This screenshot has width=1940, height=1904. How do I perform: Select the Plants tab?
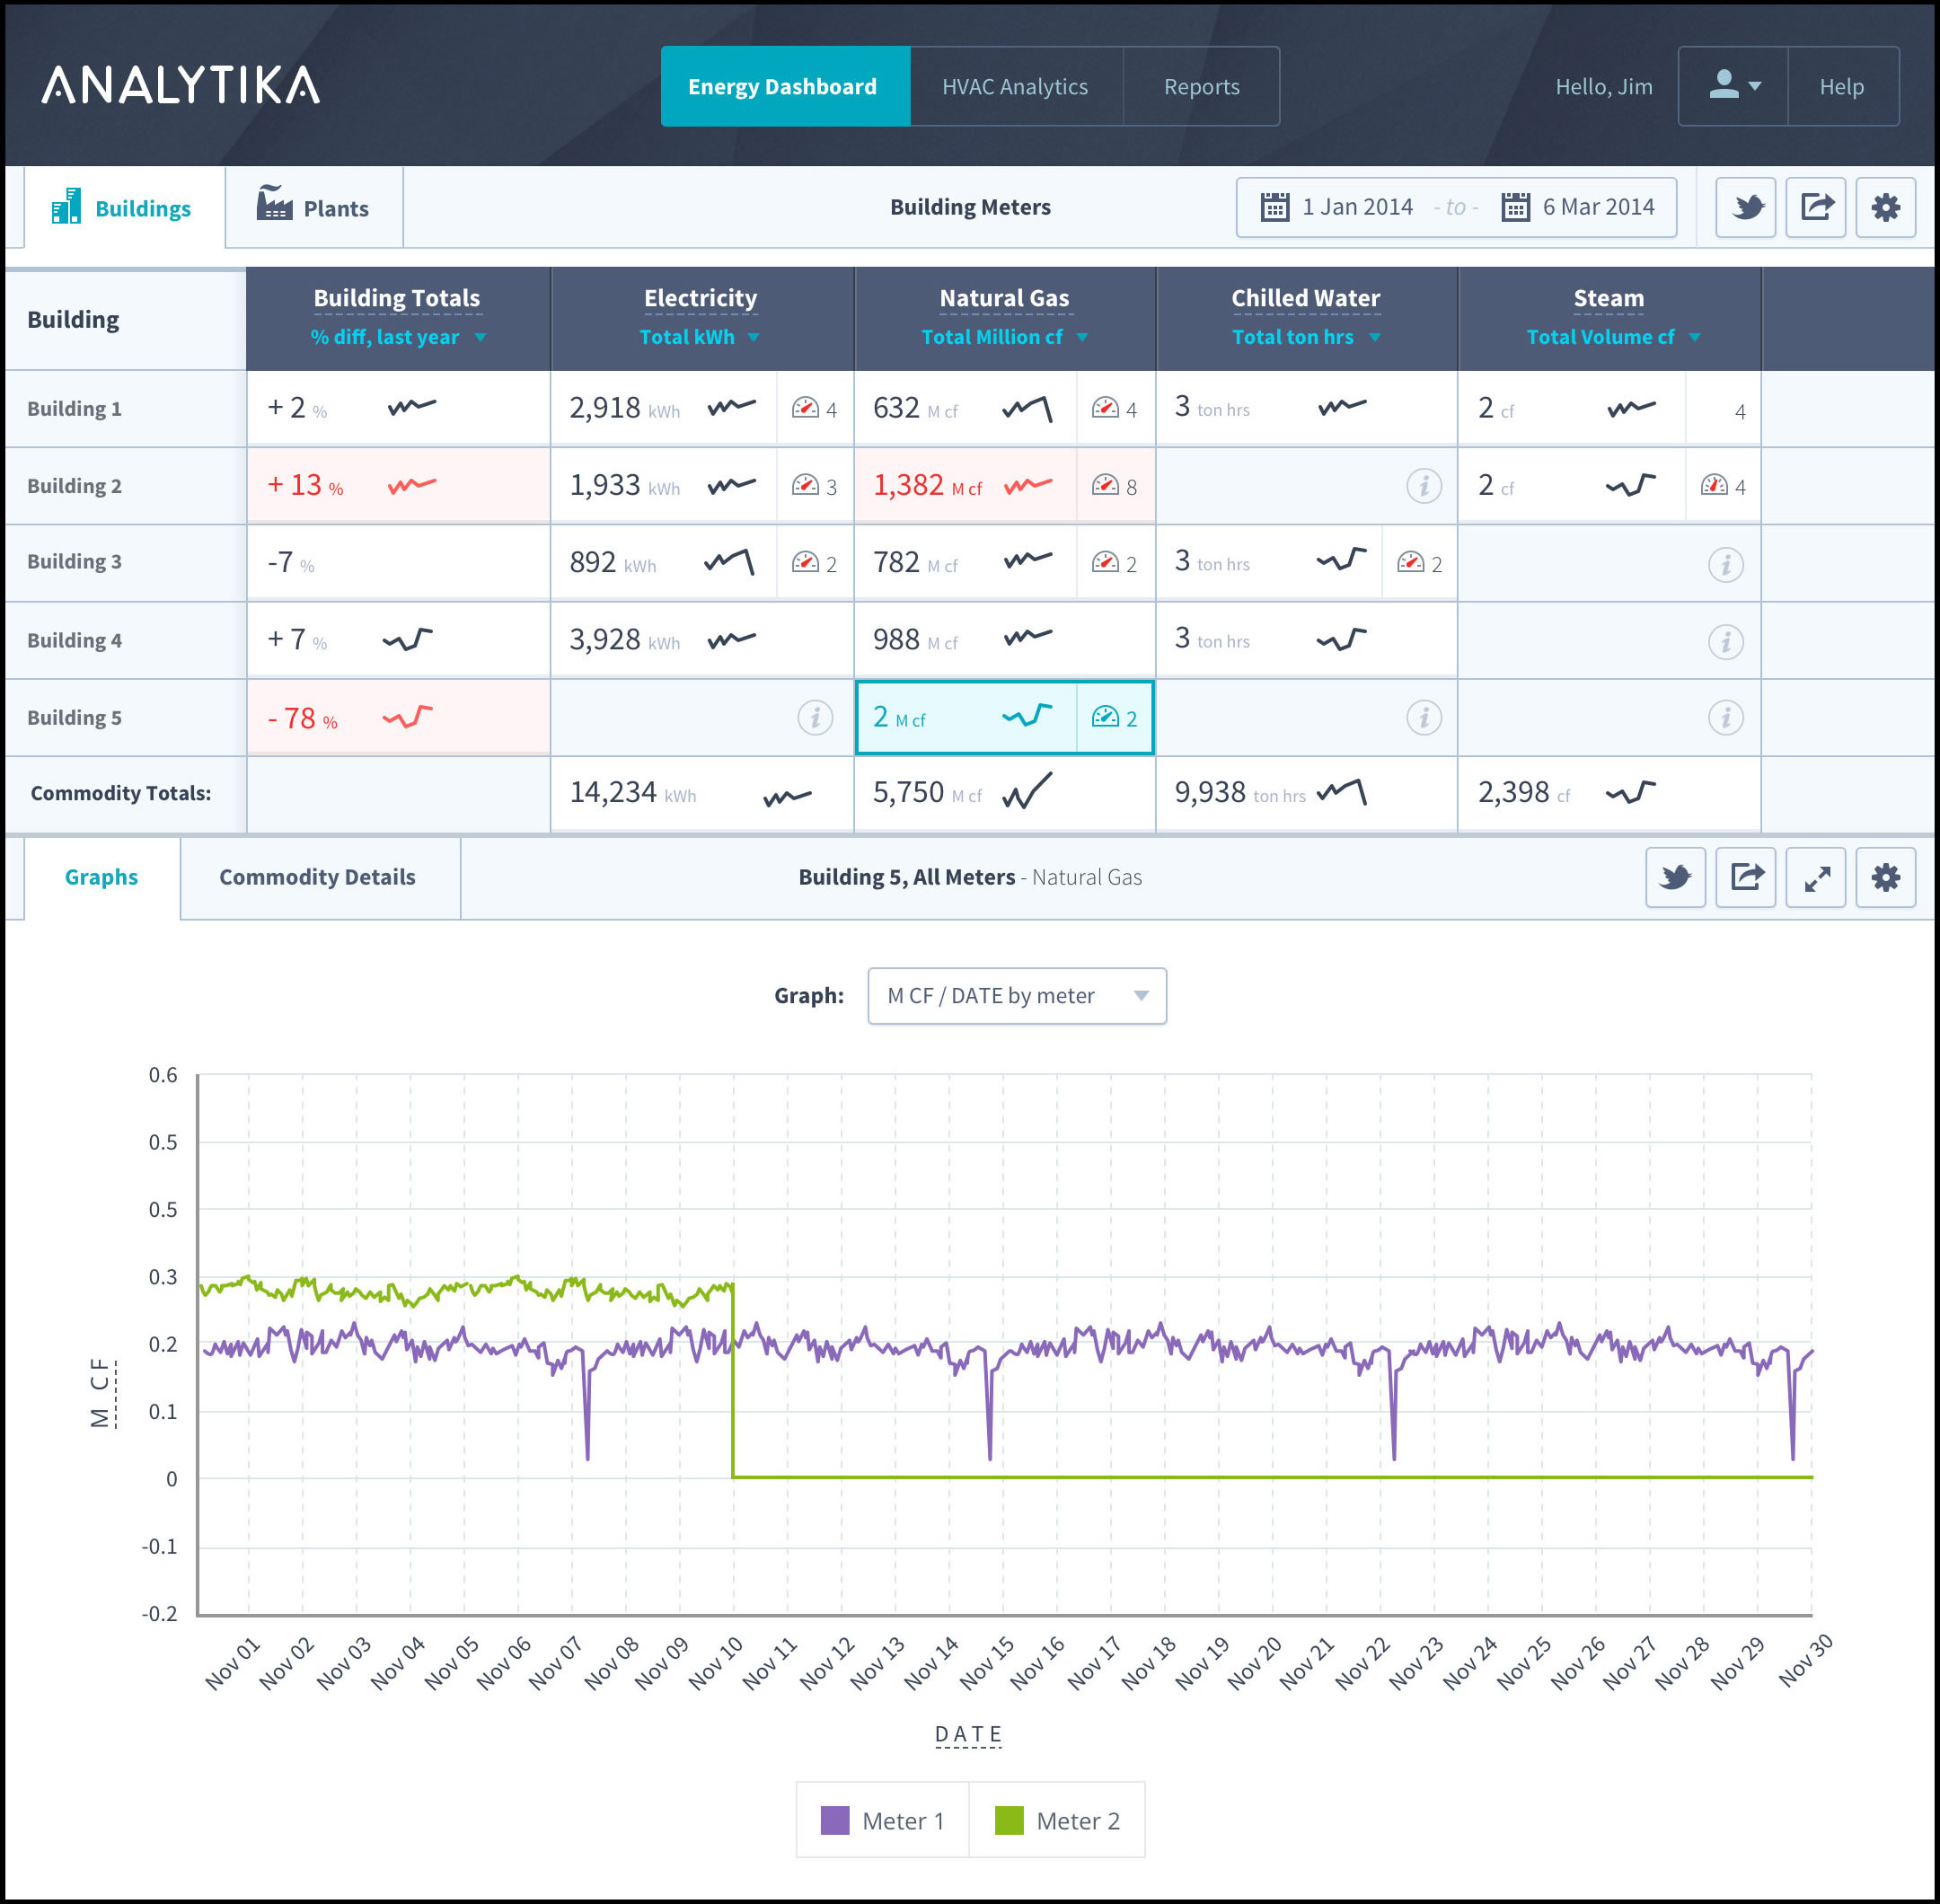(314, 208)
